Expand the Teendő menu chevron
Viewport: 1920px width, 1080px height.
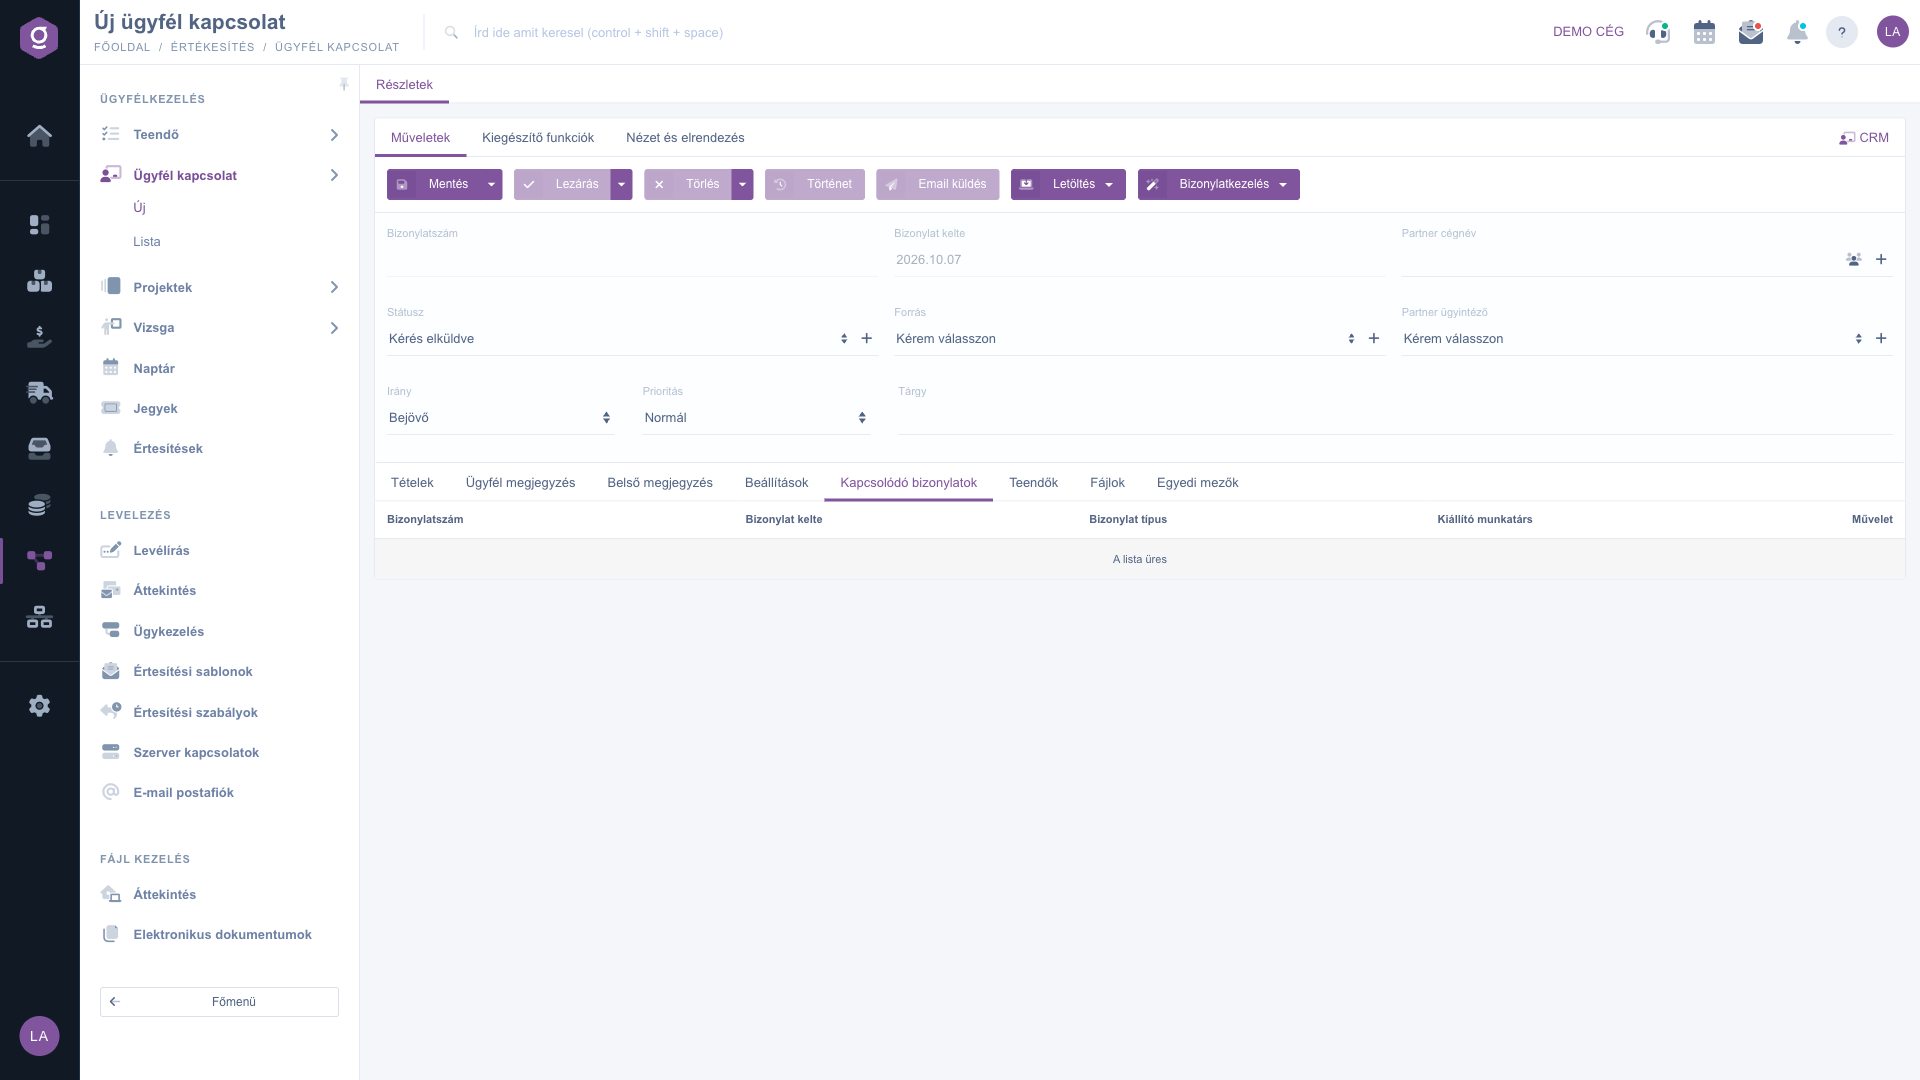pos(334,135)
